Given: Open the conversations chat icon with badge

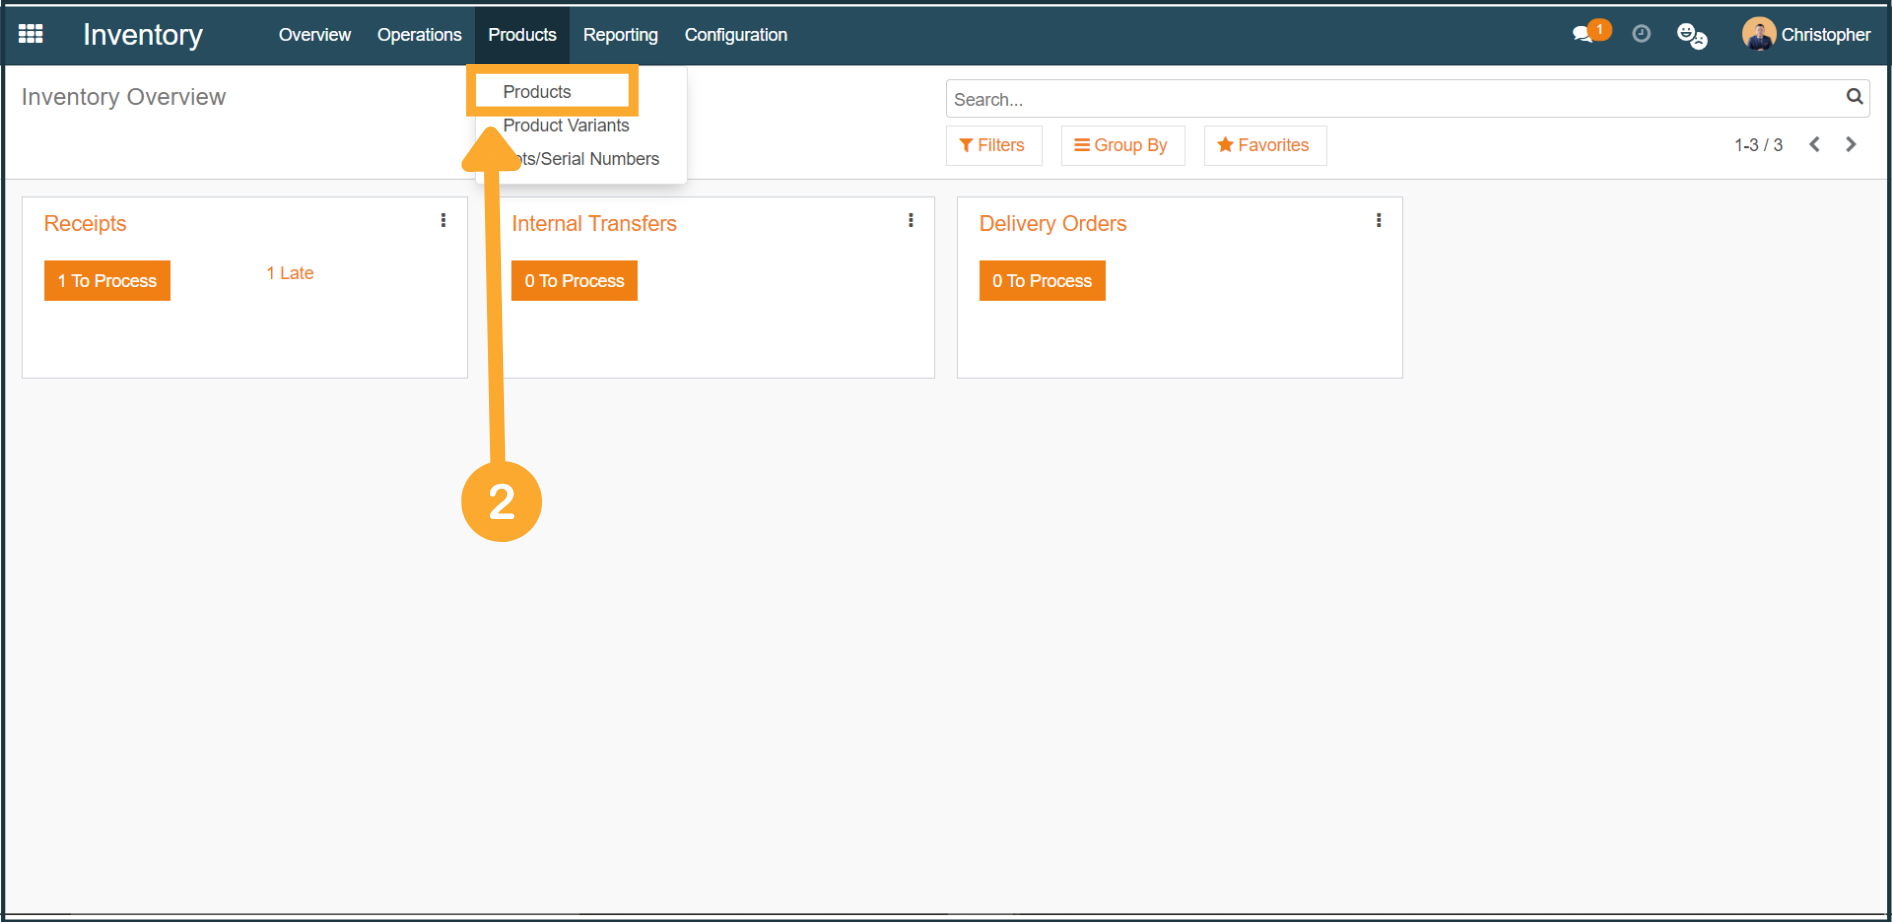Looking at the screenshot, I should 1584,34.
